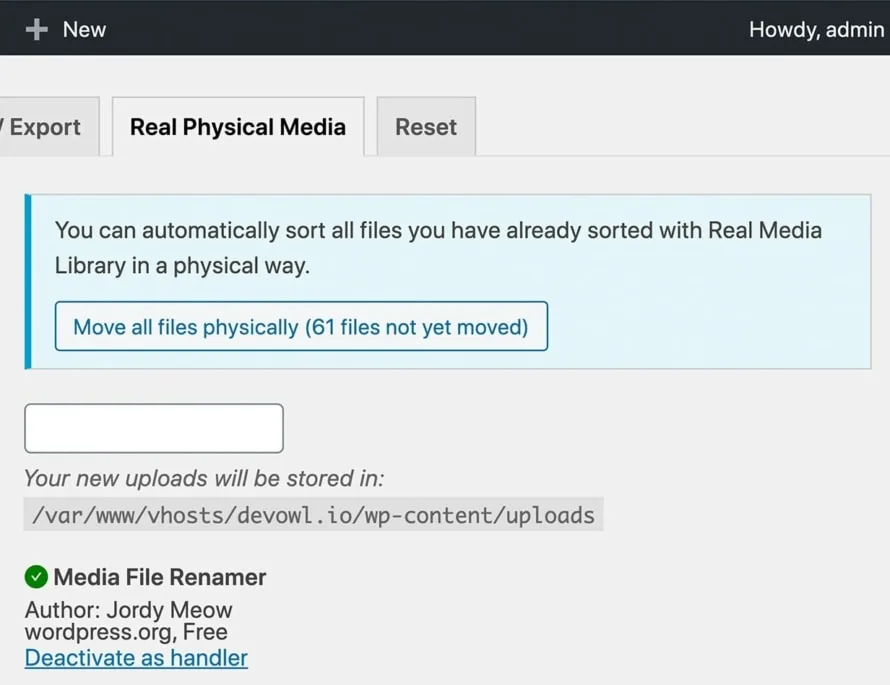Click the automatic sorting info notice text

(x=438, y=248)
